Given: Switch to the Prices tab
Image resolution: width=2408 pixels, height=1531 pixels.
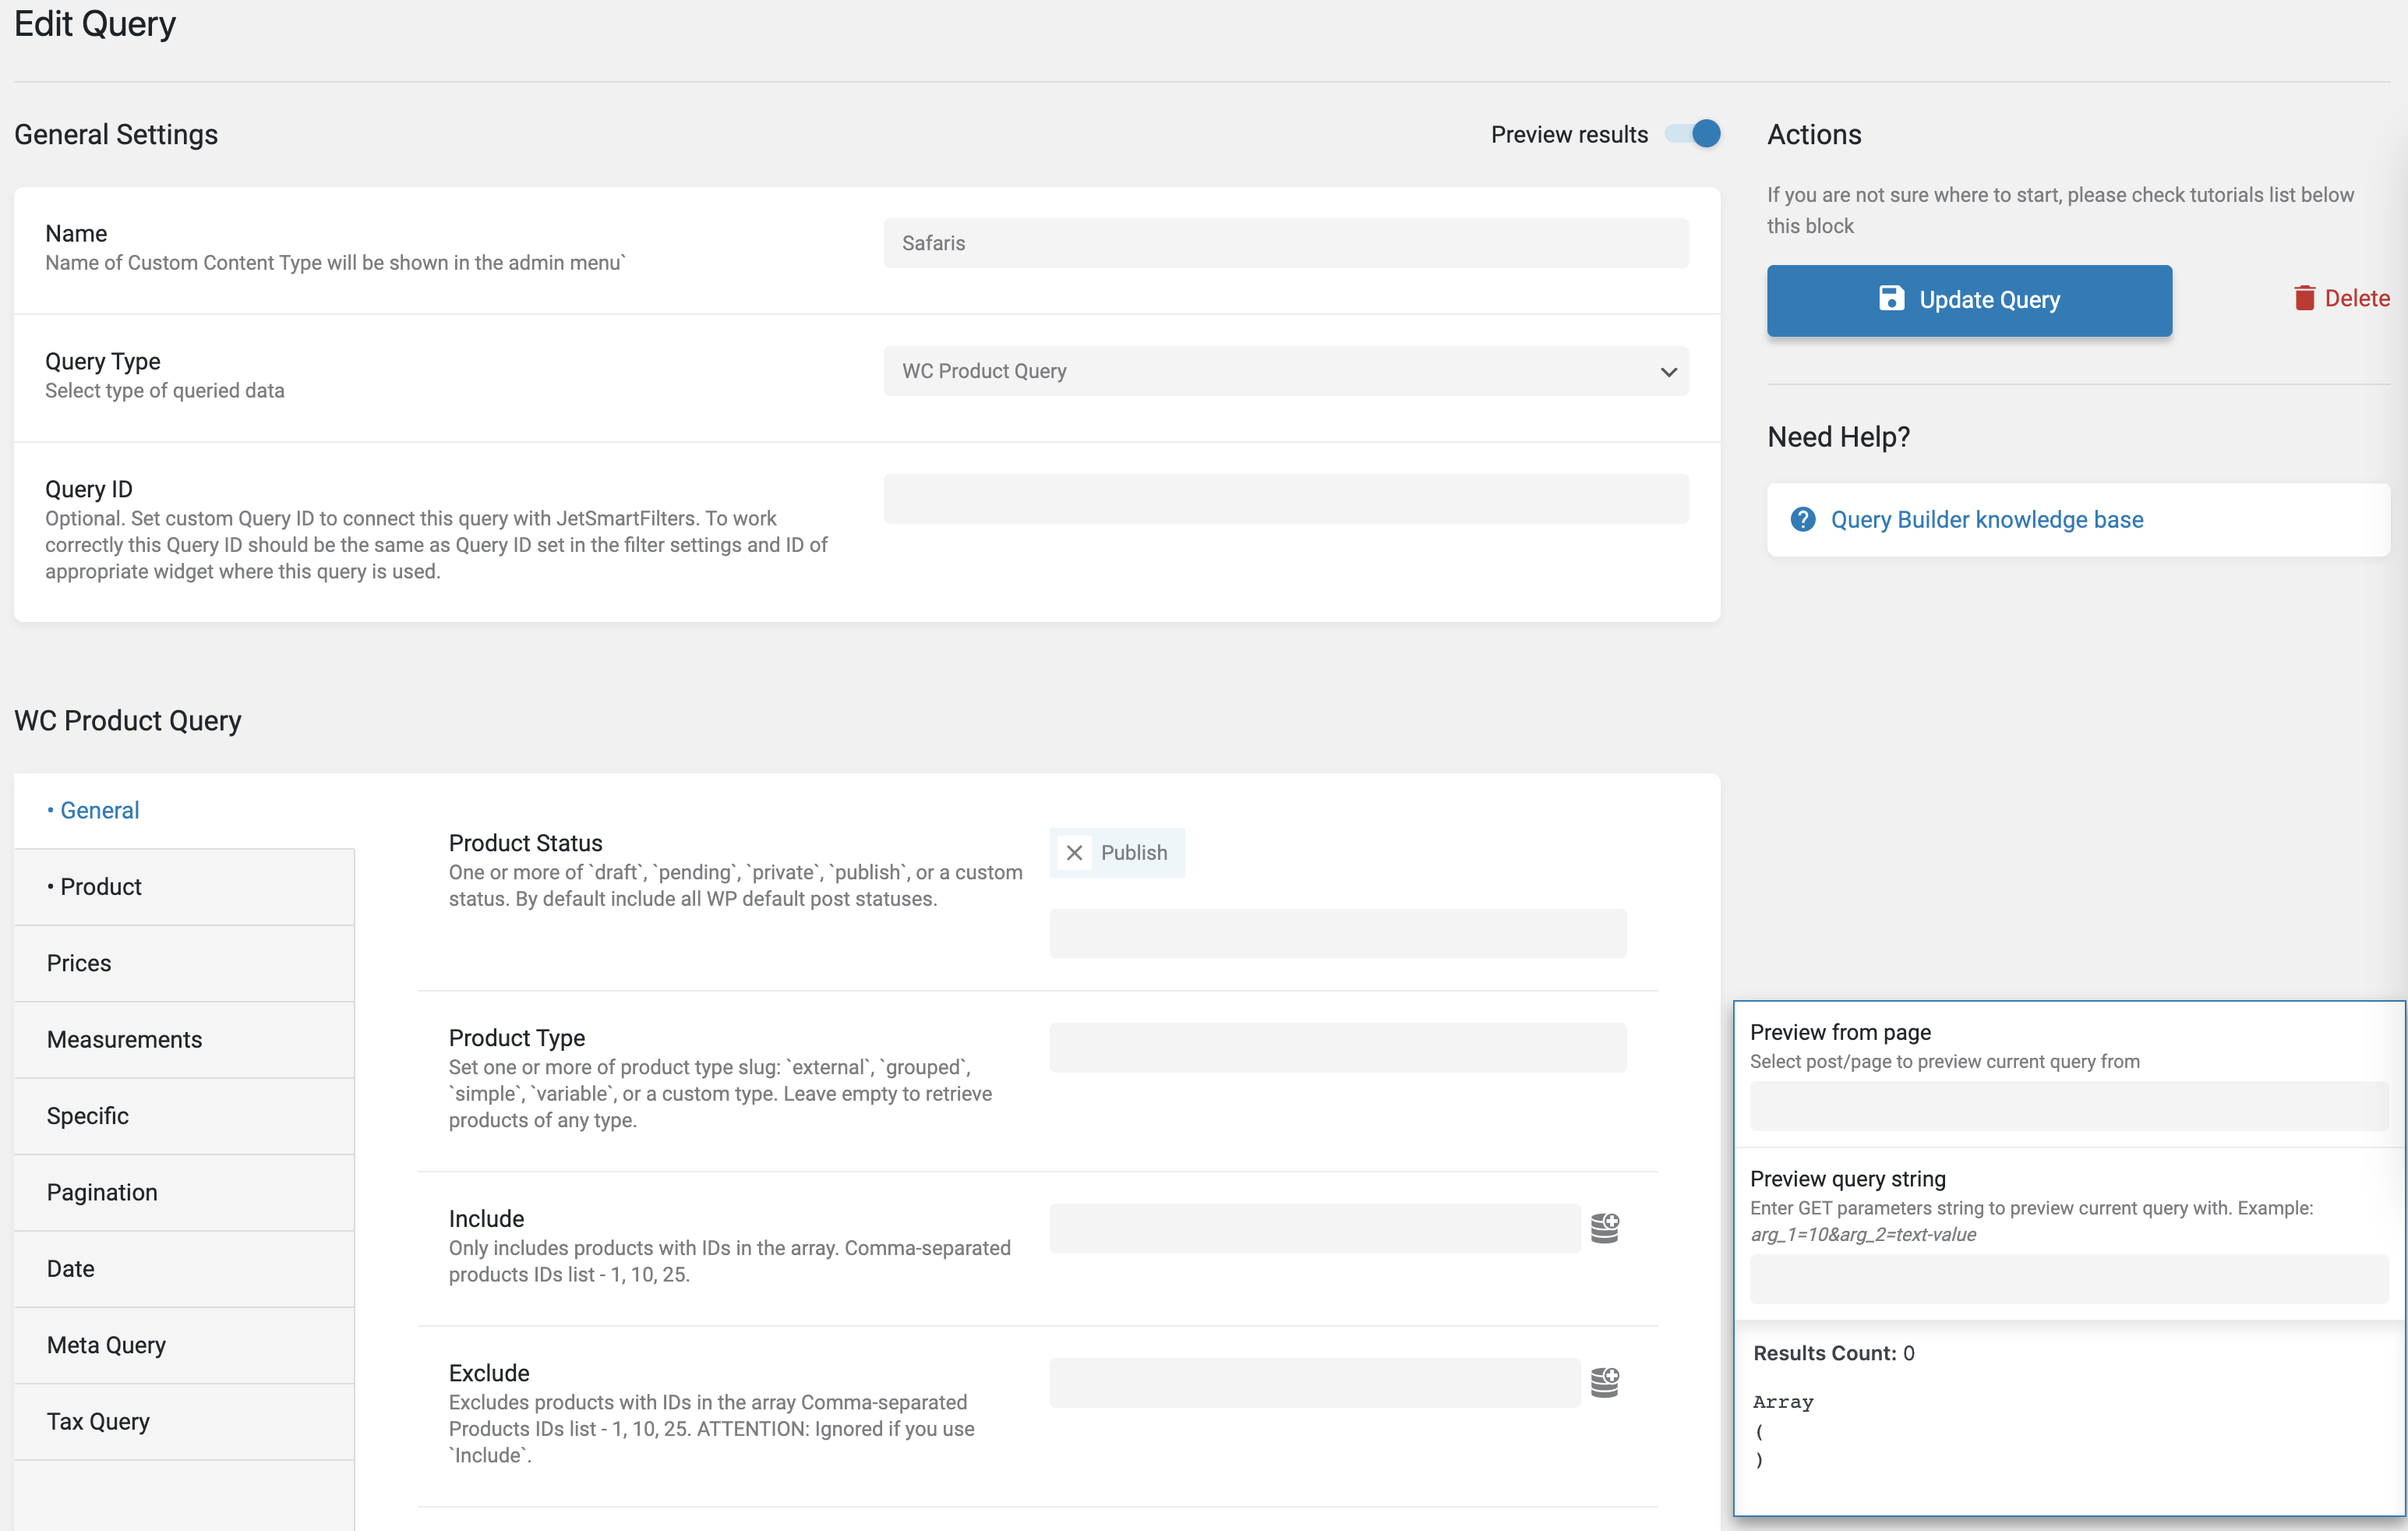Looking at the screenshot, I should pos(80,963).
